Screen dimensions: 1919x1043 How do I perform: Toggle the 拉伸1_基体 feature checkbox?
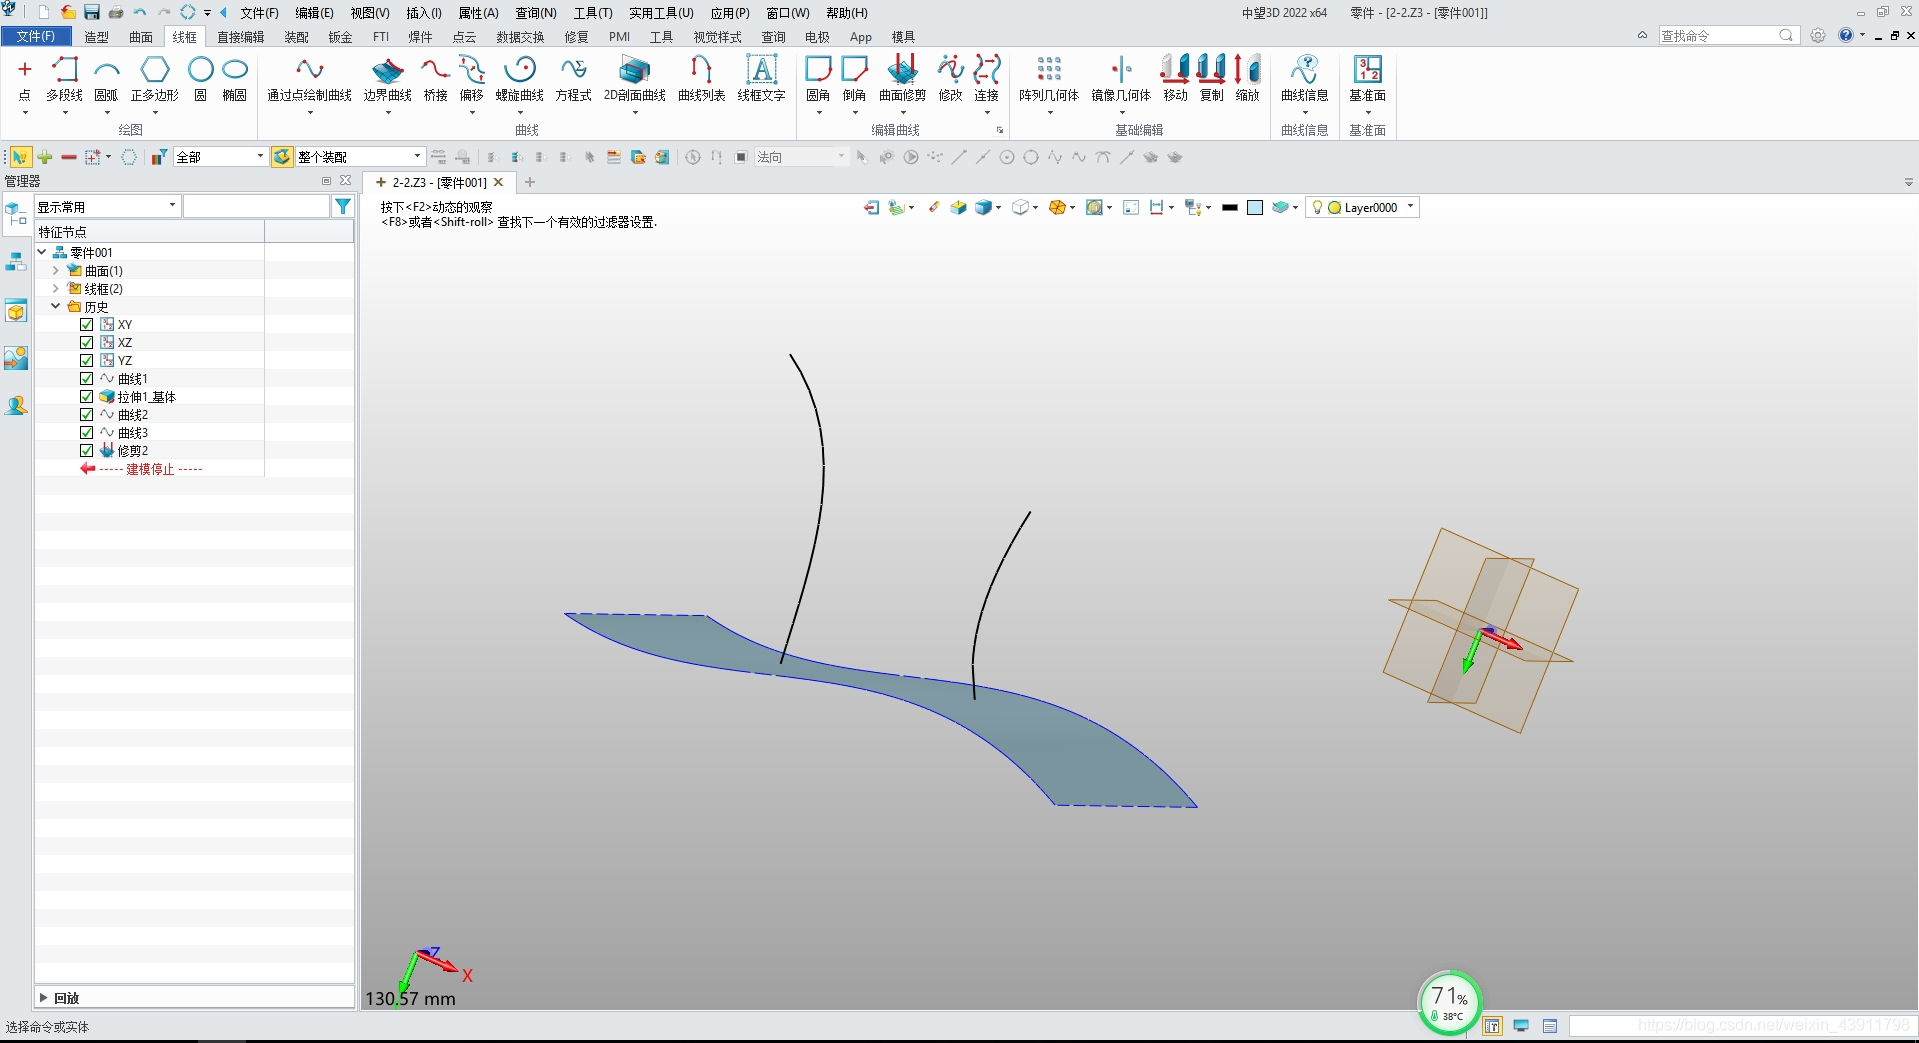click(87, 396)
